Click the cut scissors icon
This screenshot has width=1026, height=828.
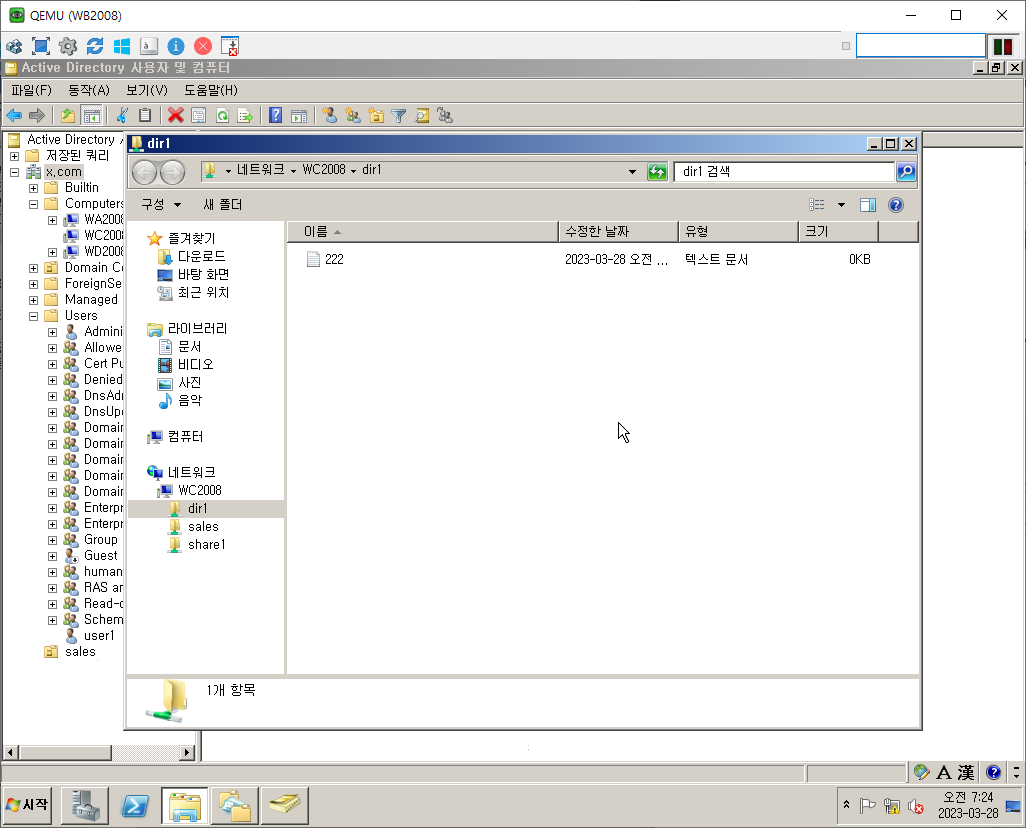pos(122,116)
